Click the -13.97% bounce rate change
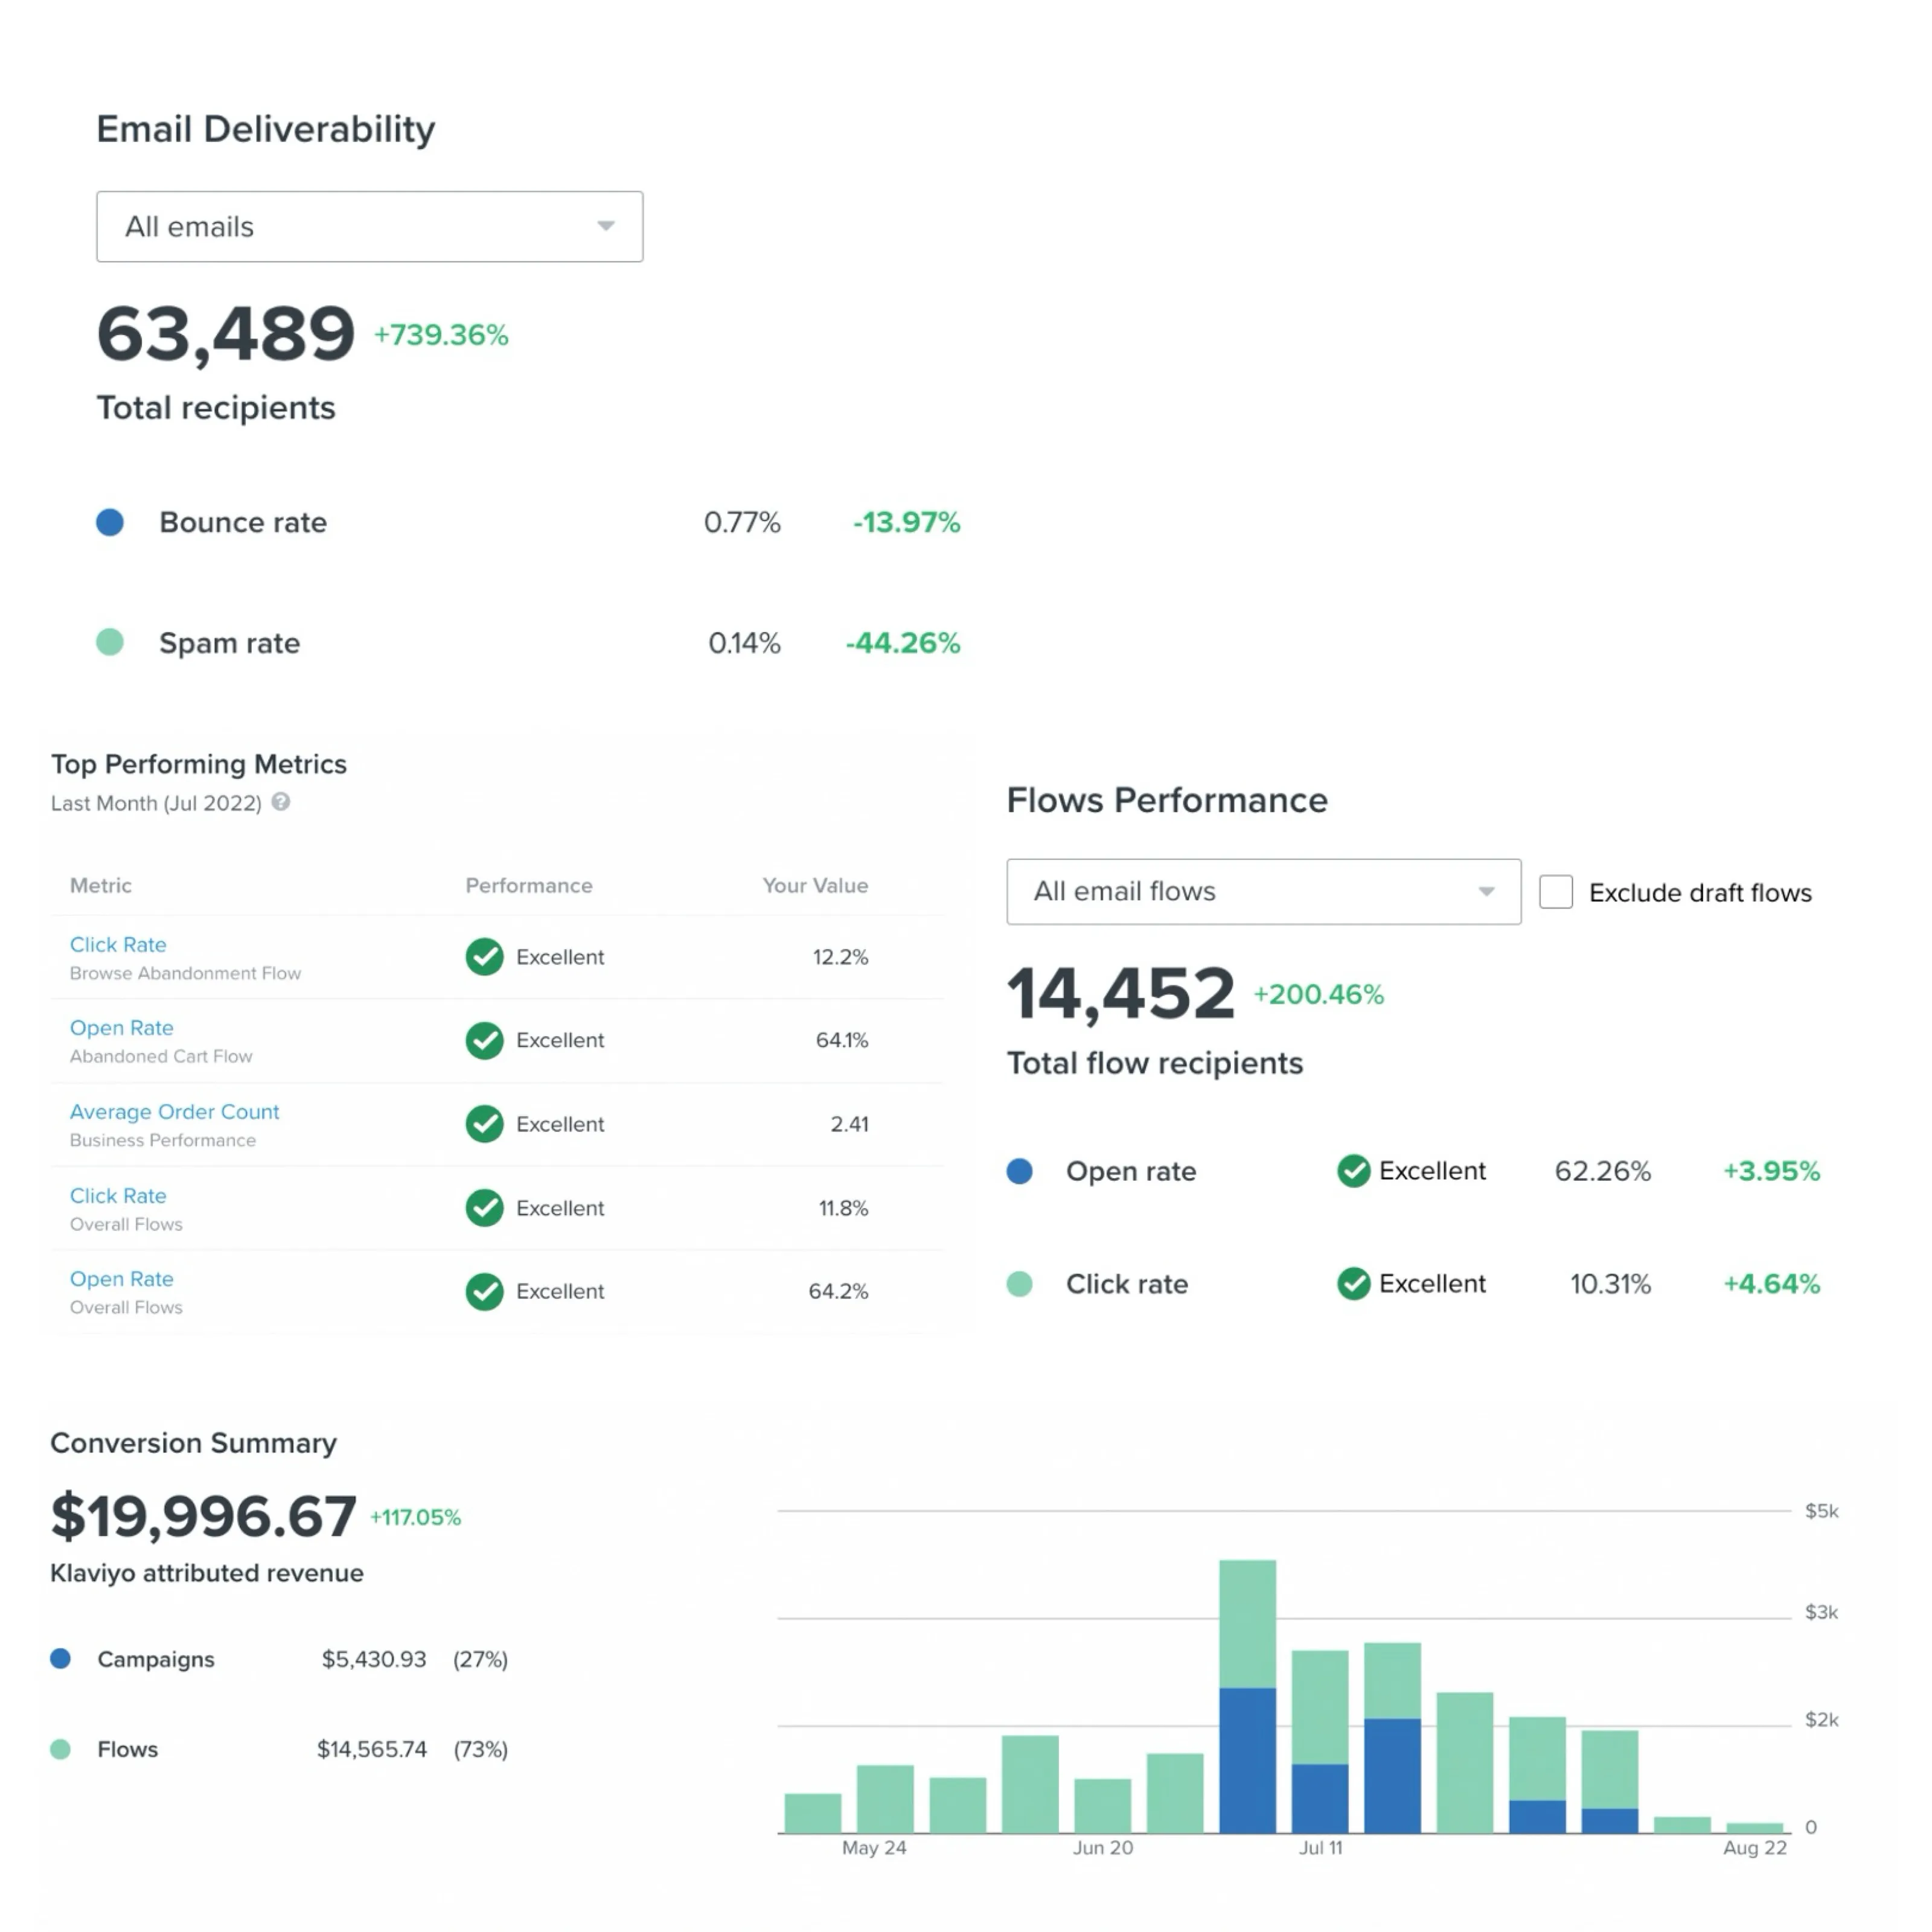Image resolution: width=1932 pixels, height=1932 pixels. pyautogui.click(x=906, y=522)
